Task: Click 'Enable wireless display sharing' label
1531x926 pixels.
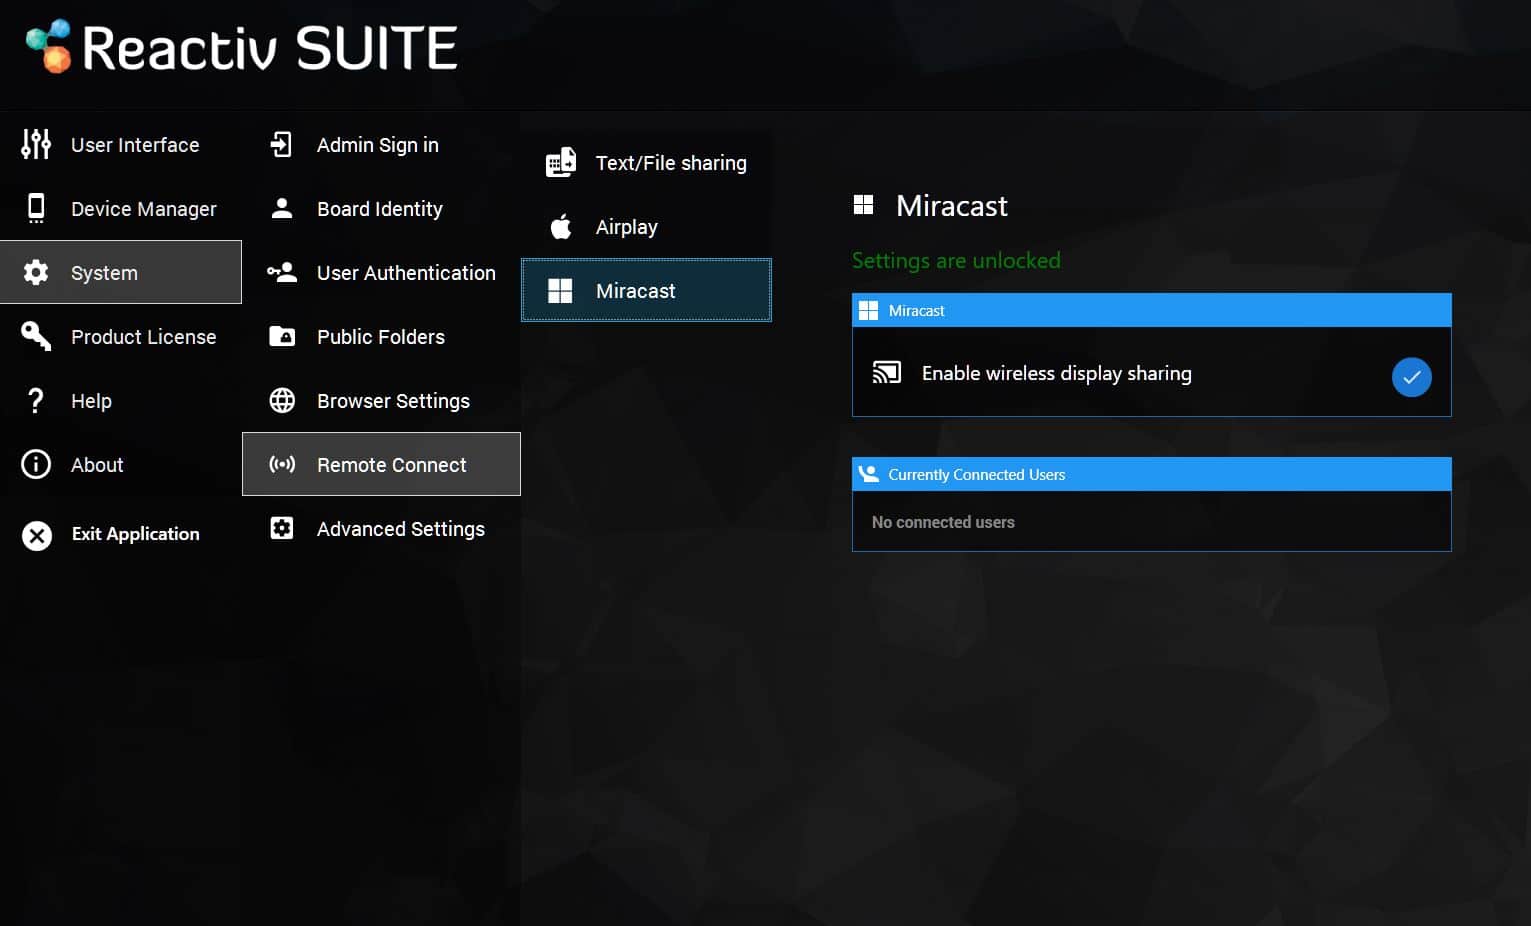Action: [x=1056, y=373]
